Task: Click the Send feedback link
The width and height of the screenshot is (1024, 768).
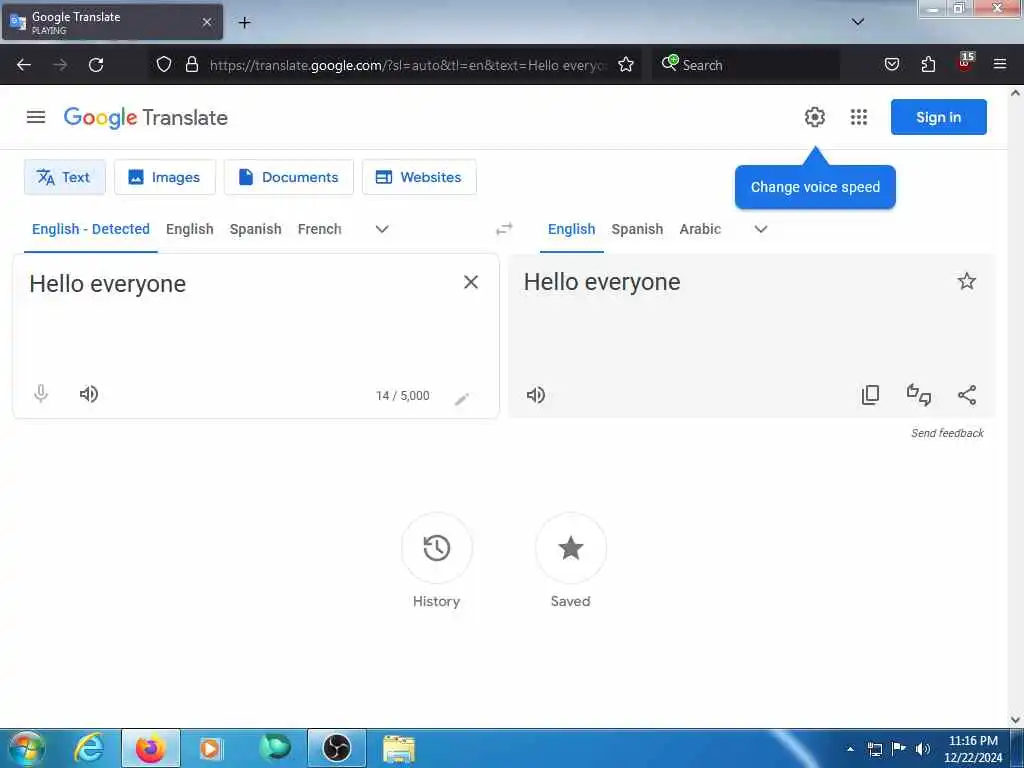Action: point(947,433)
